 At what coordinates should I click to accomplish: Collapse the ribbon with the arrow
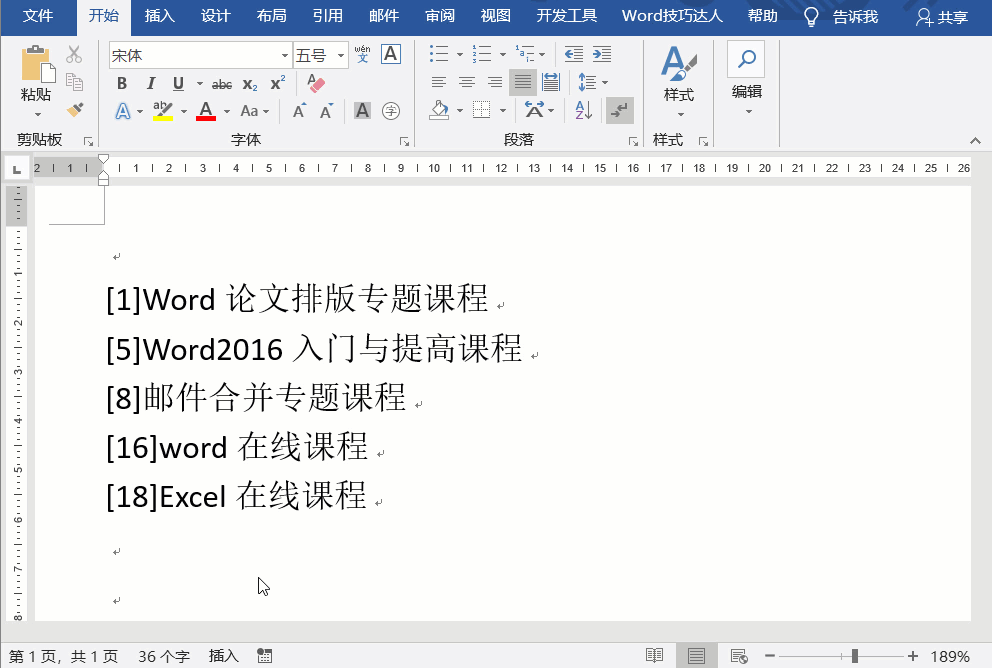point(975,140)
